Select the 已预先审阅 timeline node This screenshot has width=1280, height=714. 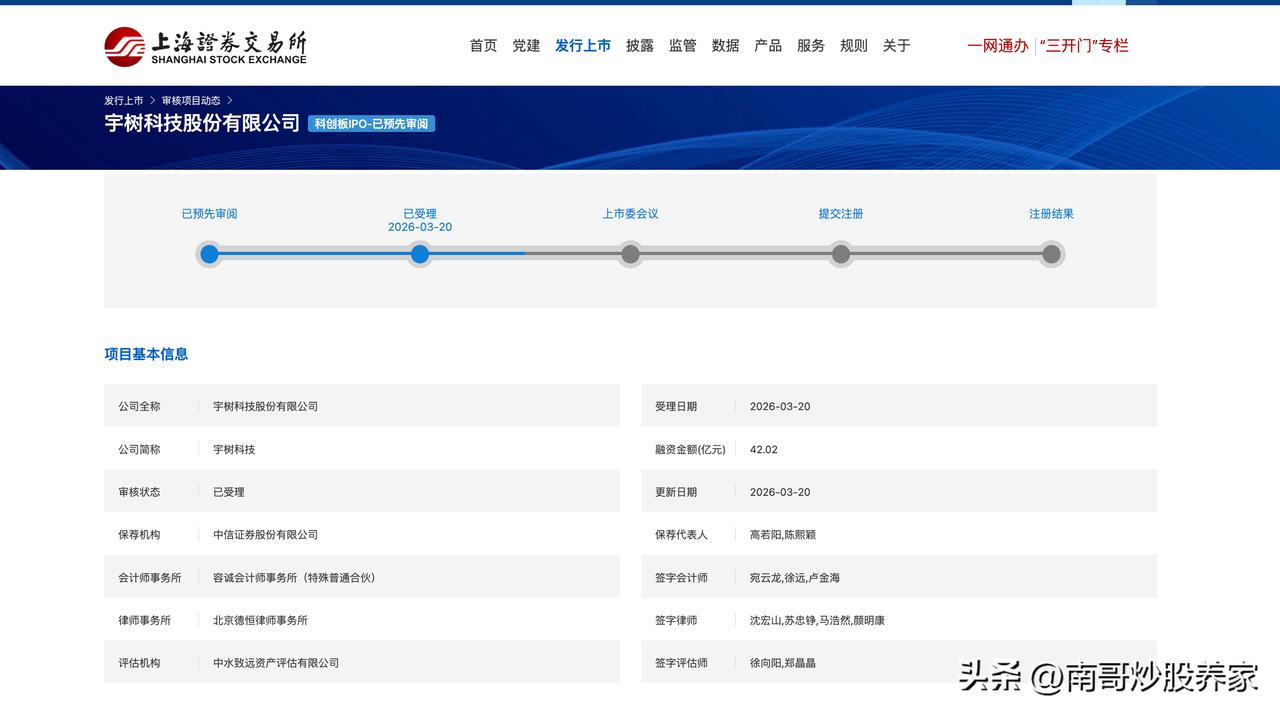pyautogui.click(x=208, y=254)
